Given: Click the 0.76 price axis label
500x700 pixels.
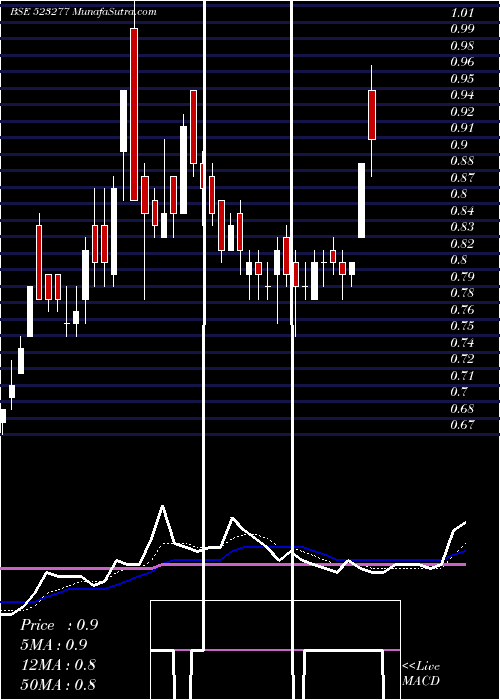Looking at the screenshot, I should [x=461, y=310].
